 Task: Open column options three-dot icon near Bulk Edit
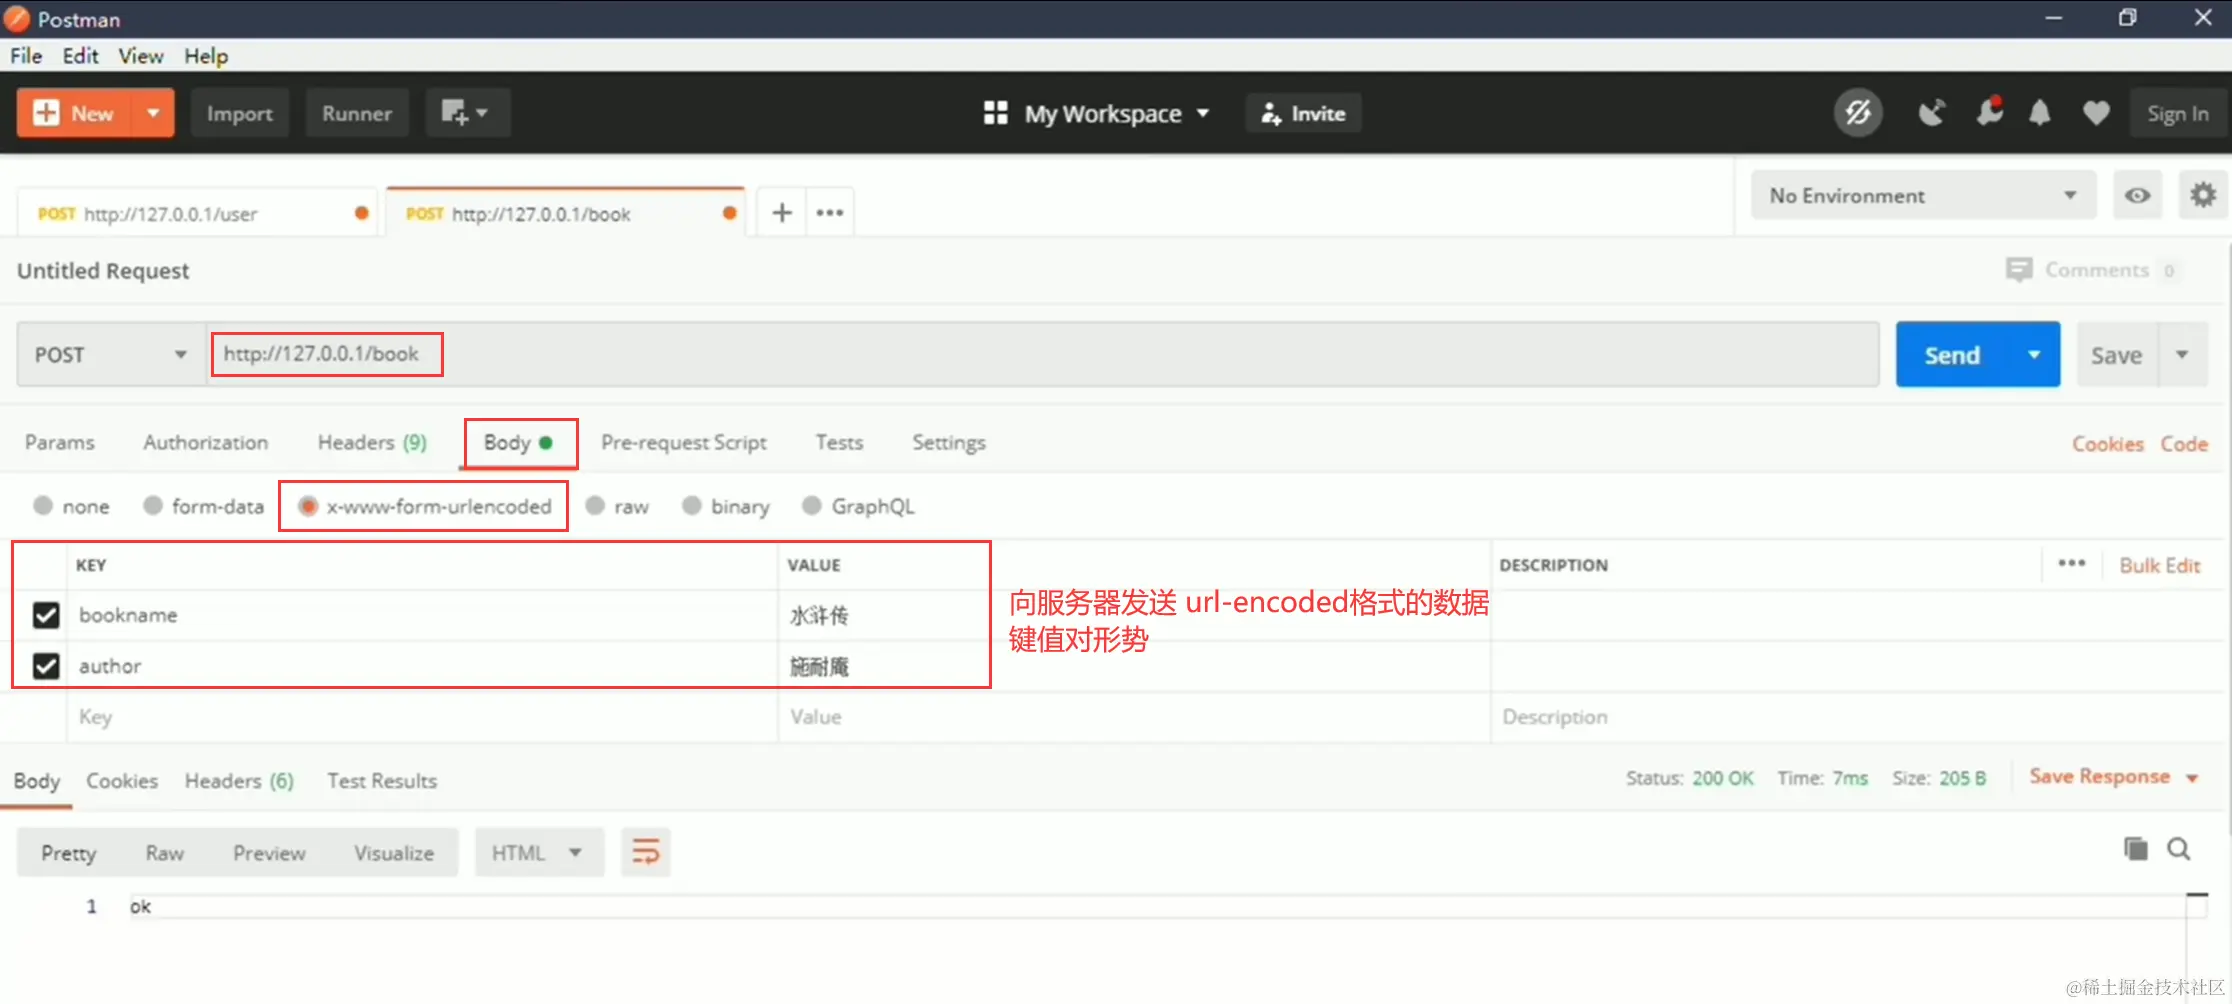pos(2072,564)
